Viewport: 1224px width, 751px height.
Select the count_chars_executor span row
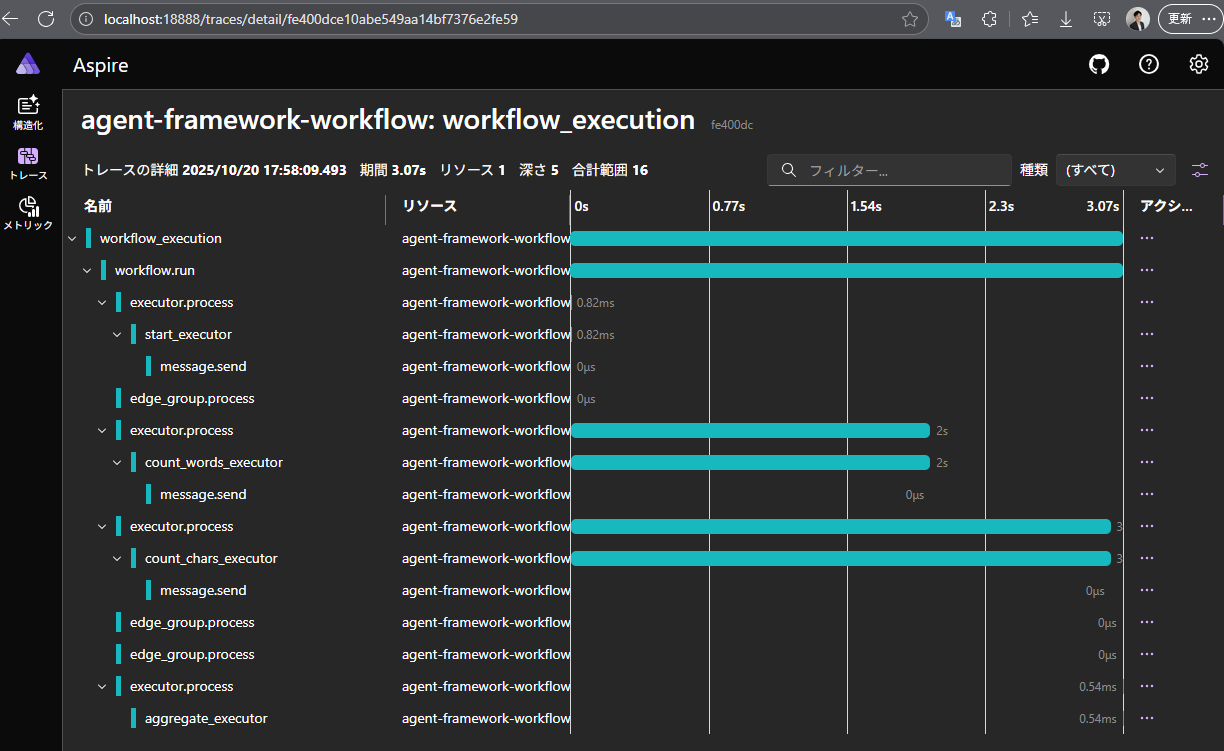coord(211,559)
